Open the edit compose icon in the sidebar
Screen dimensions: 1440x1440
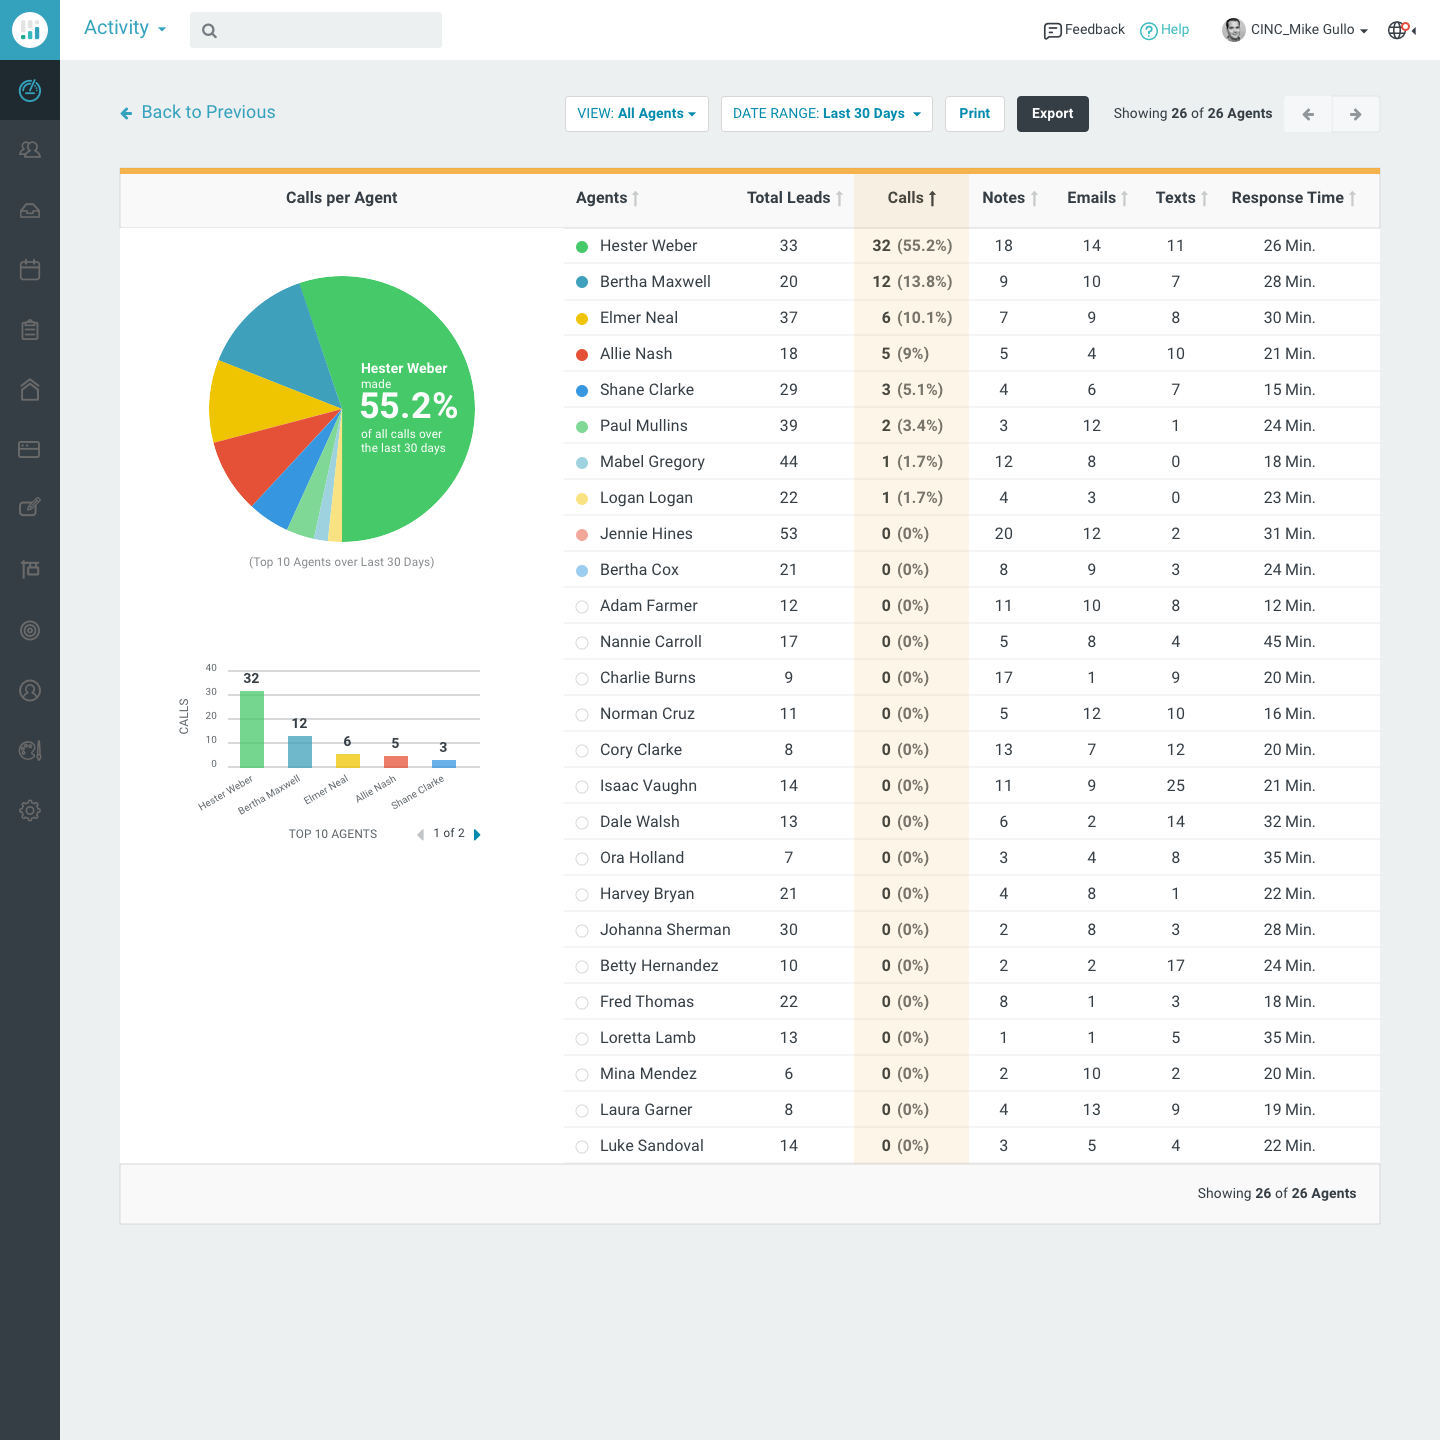pos(30,508)
